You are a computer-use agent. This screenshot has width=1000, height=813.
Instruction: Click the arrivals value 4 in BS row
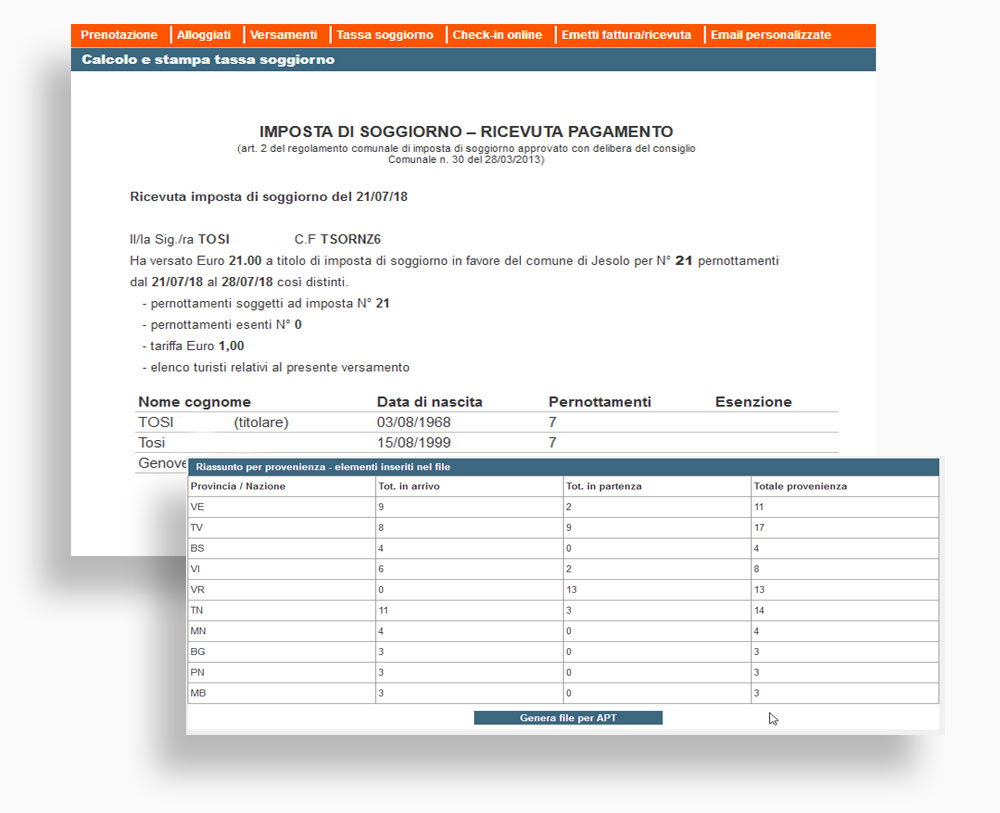tap(381, 548)
